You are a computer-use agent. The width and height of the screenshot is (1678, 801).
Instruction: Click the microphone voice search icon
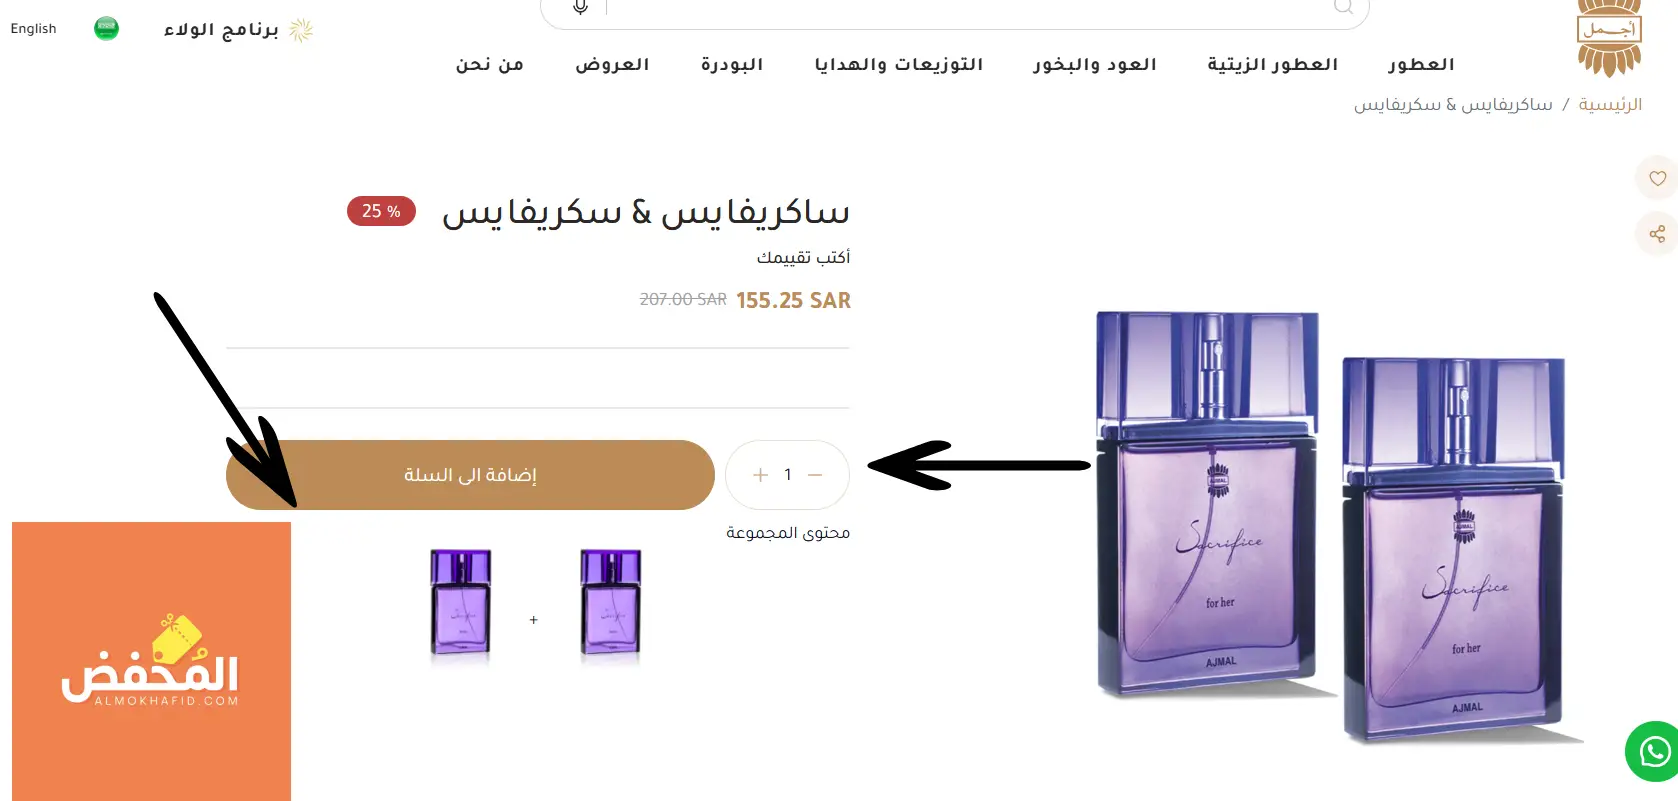click(580, 7)
